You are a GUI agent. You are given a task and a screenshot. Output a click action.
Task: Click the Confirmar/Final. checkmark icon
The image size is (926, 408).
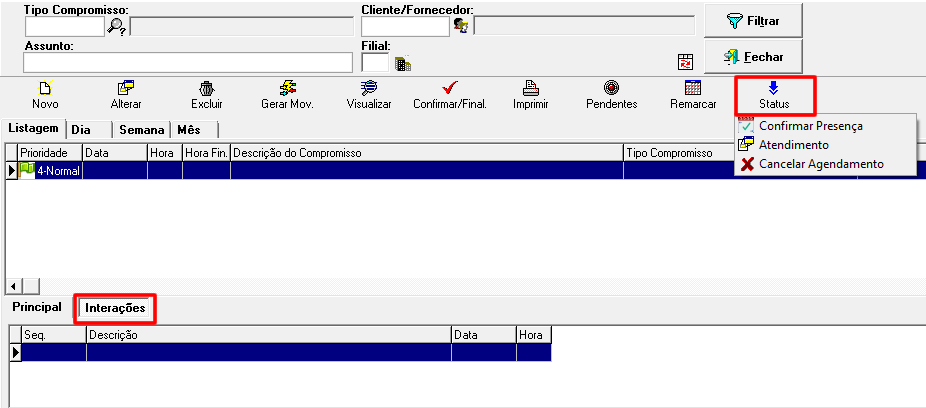(x=449, y=88)
